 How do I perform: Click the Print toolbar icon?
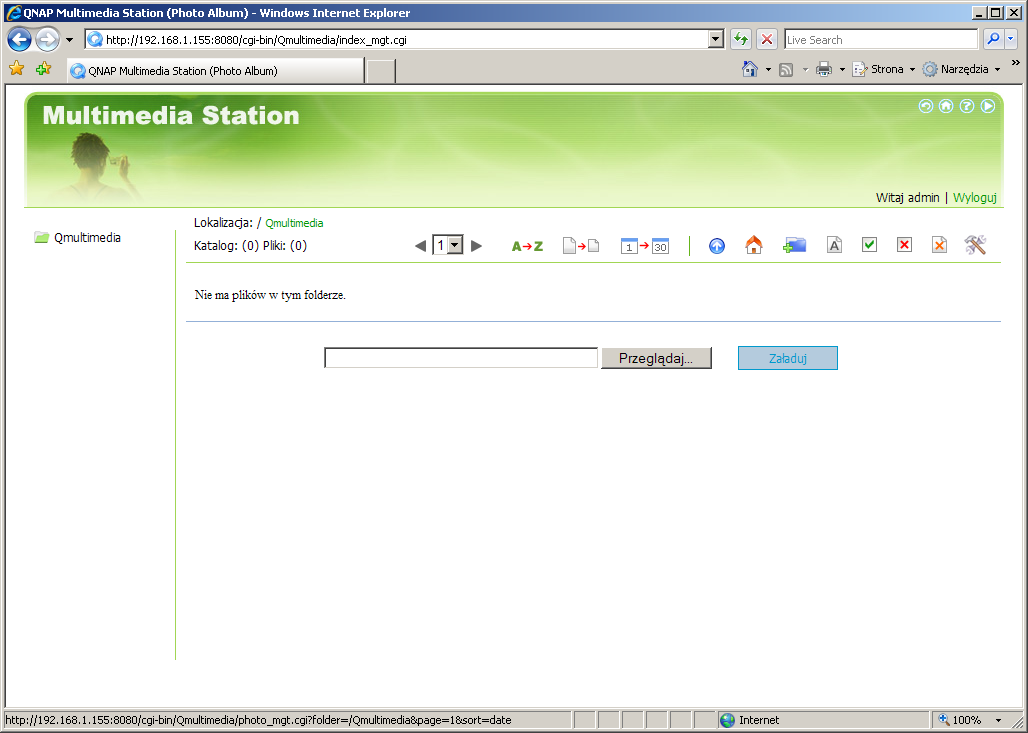(x=824, y=69)
